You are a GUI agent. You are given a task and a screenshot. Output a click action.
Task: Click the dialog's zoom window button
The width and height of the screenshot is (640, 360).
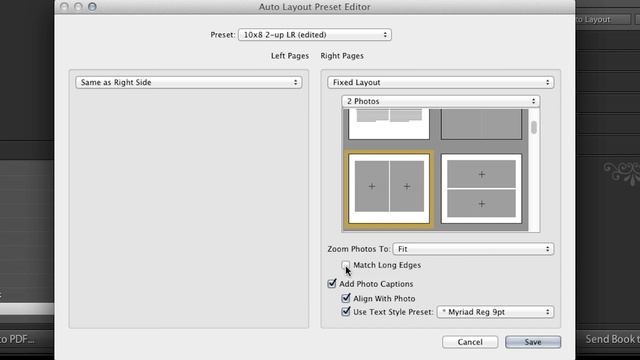[92, 7]
